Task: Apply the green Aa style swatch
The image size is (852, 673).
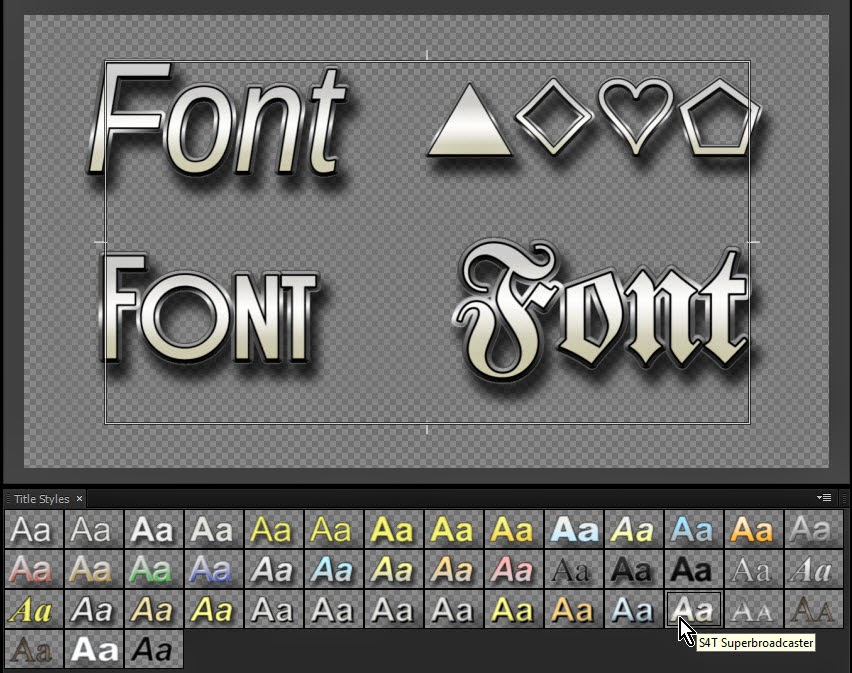Action: click(x=150, y=570)
